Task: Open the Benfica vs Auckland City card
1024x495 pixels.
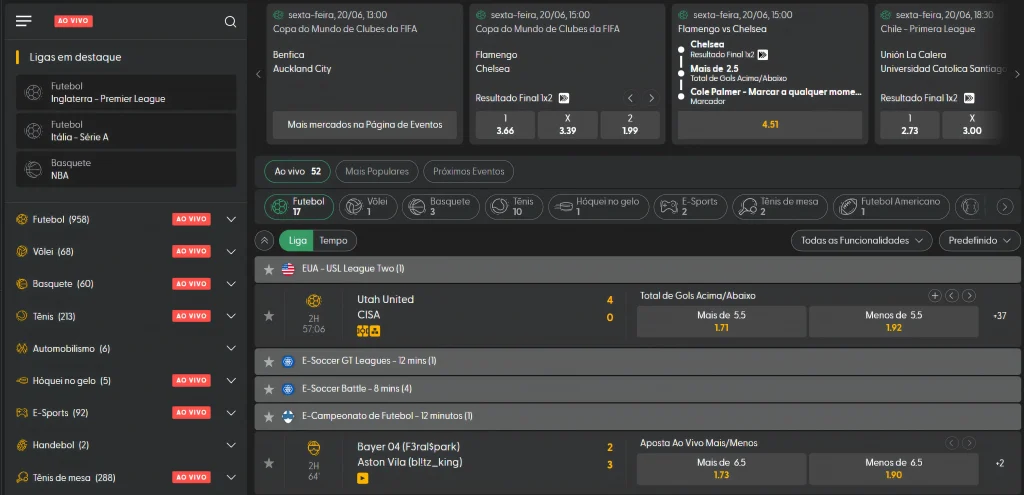Action: [x=364, y=74]
